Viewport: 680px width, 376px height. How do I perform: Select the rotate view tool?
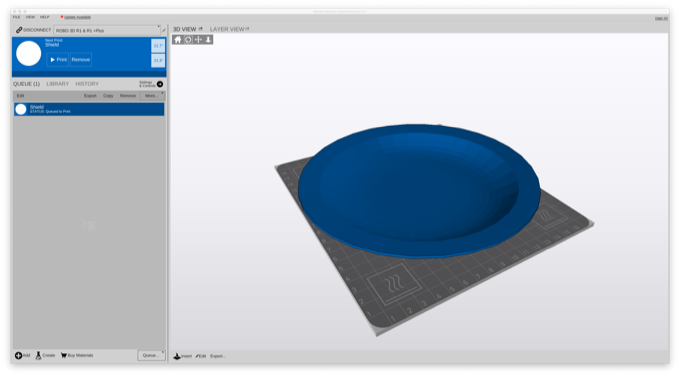188,40
